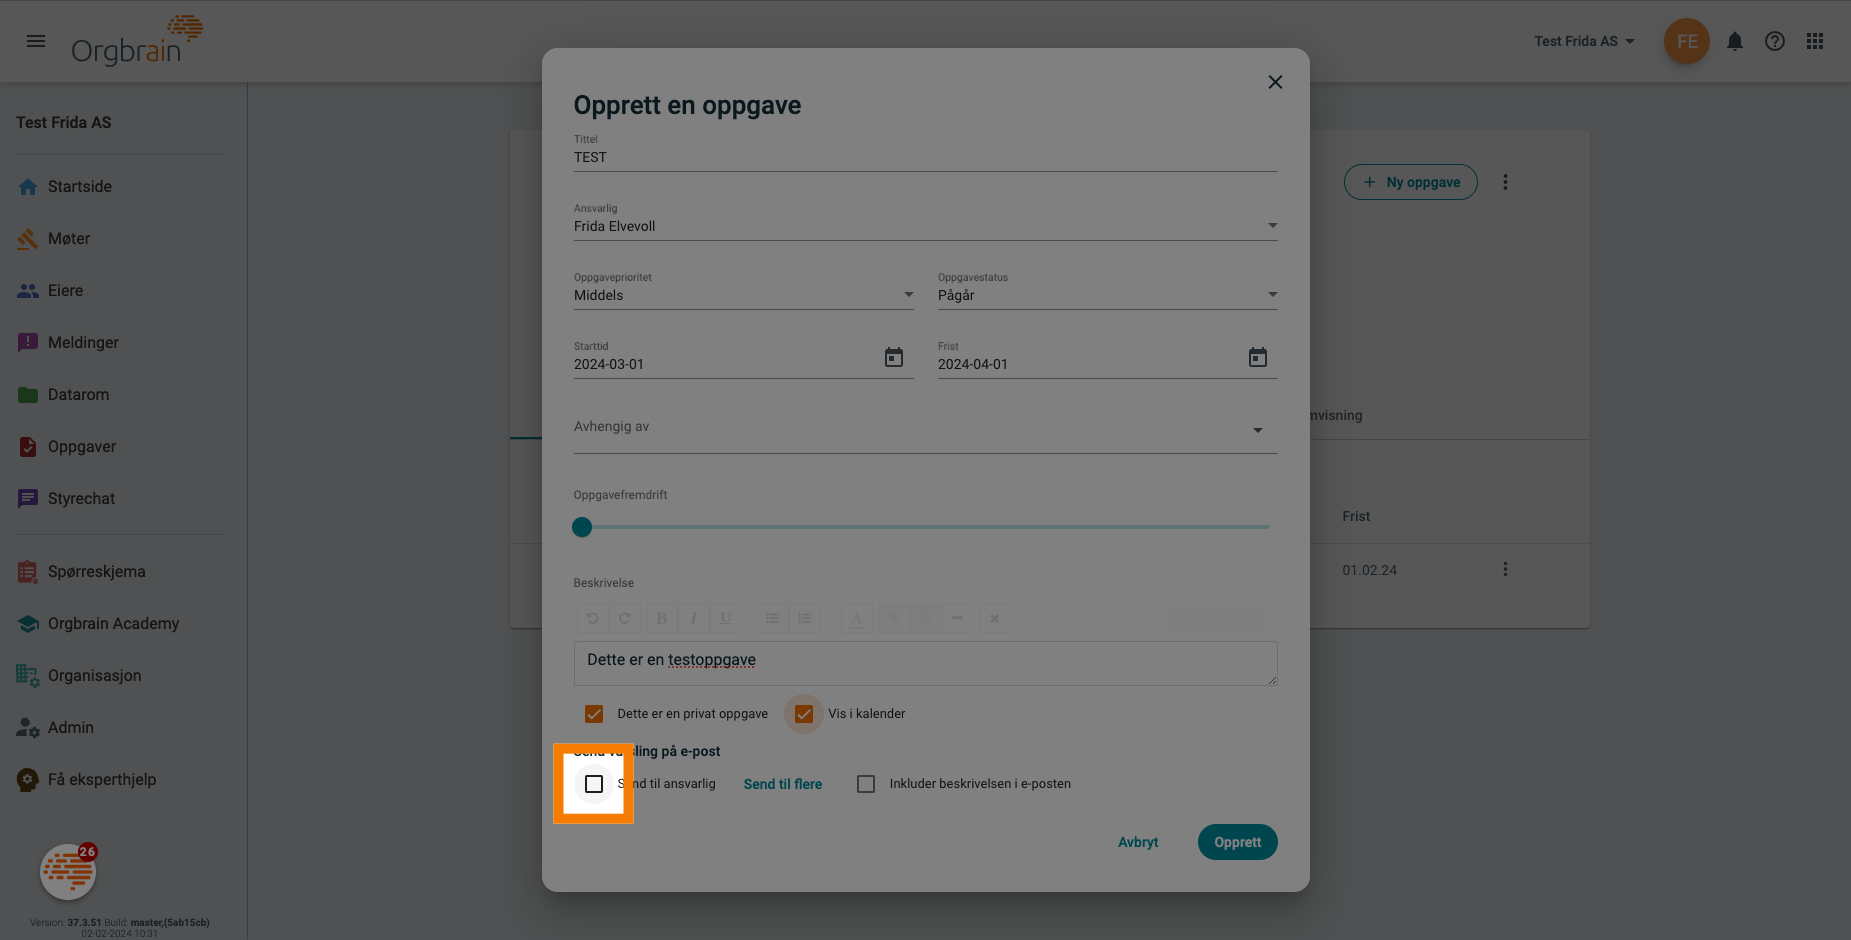Click the Frist column header
The width and height of the screenshot is (1851, 940).
tap(1356, 516)
